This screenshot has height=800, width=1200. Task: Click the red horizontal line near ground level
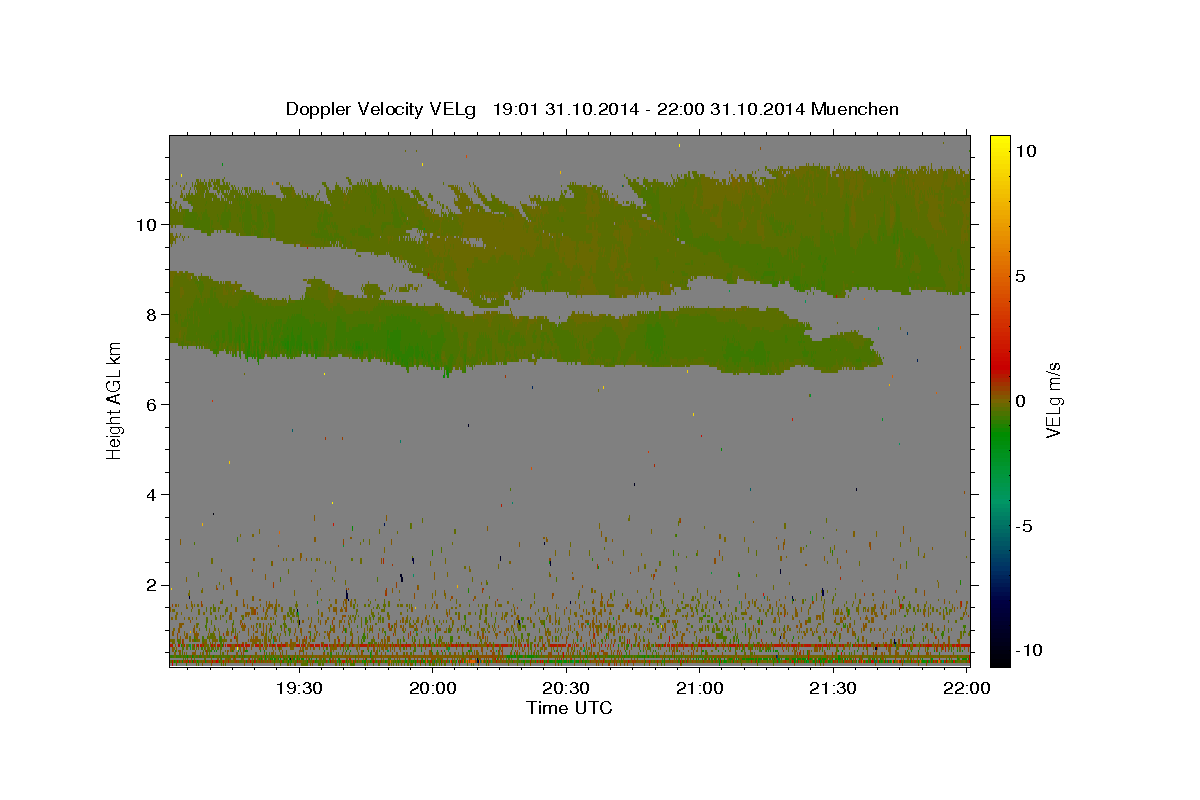coord(569,646)
